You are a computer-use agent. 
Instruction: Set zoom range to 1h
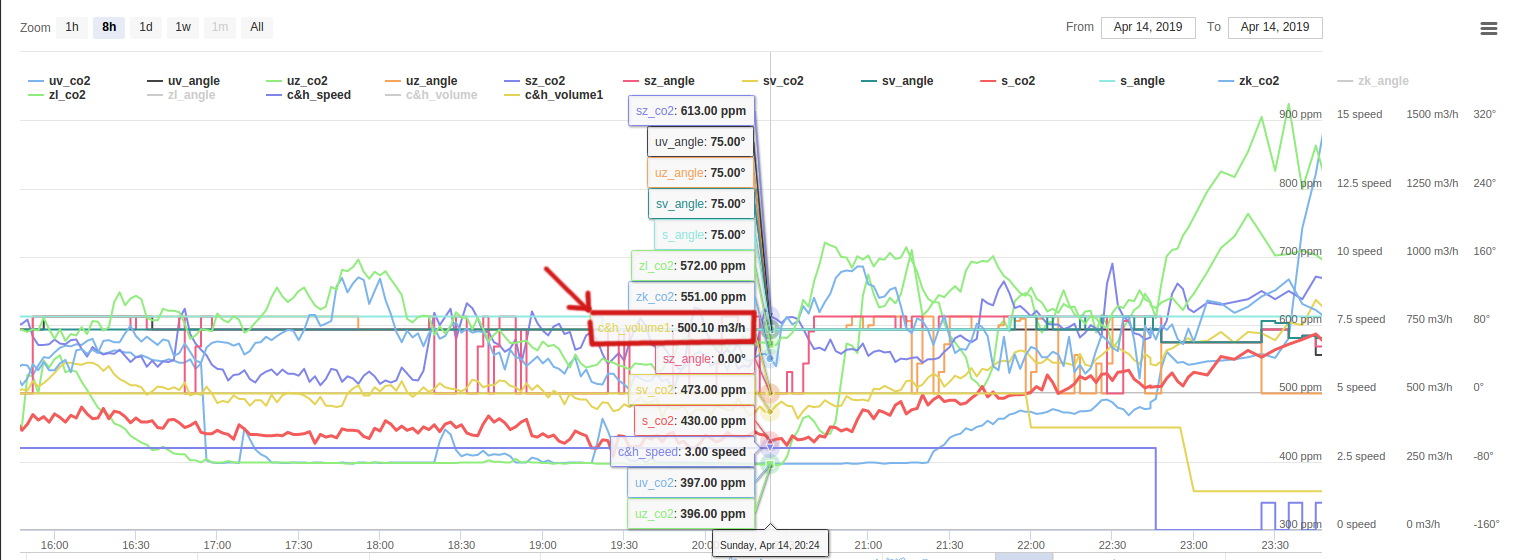tap(72, 27)
